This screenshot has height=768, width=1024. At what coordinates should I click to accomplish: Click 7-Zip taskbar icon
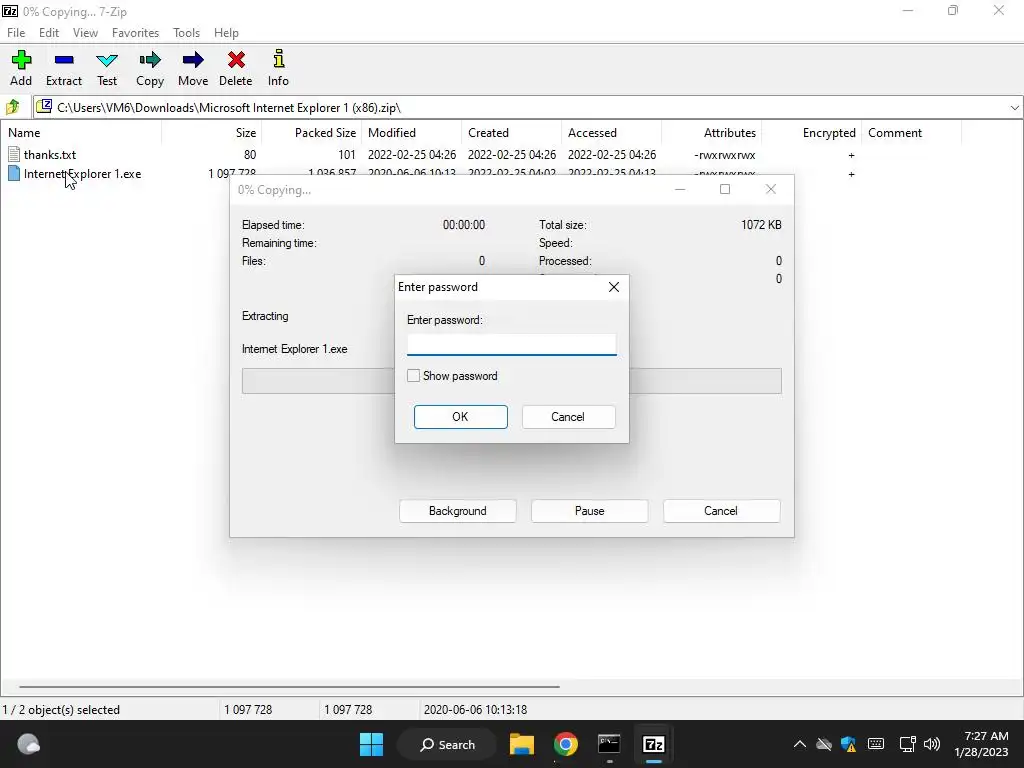[654, 744]
